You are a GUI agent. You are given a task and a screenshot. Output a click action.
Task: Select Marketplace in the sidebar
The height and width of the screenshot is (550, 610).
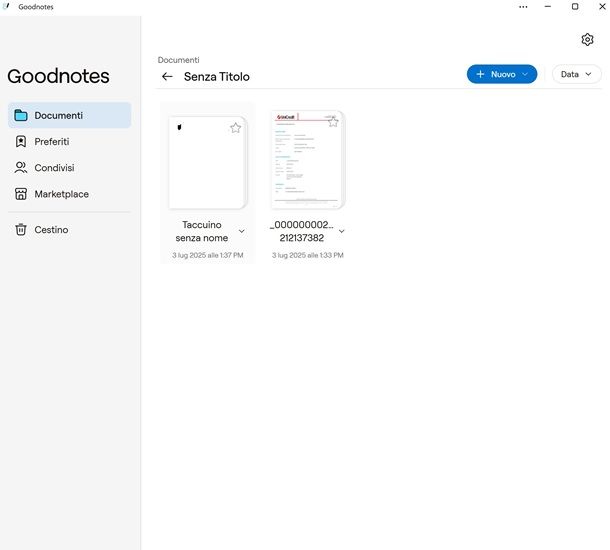tap(70, 194)
